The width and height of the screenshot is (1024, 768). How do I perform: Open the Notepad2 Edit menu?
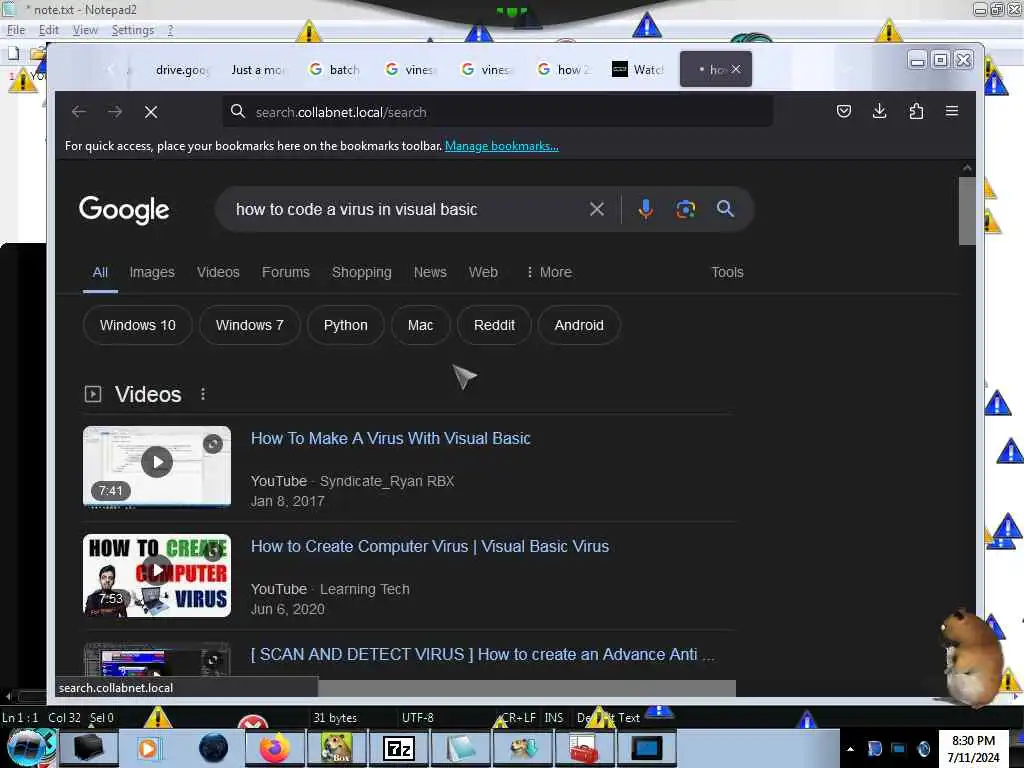pyautogui.click(x=48, y=30)
